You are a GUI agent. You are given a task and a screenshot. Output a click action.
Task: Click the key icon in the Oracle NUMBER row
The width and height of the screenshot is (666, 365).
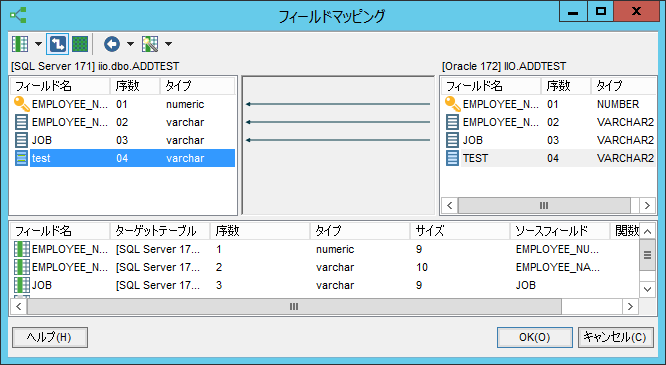point(452,104)
